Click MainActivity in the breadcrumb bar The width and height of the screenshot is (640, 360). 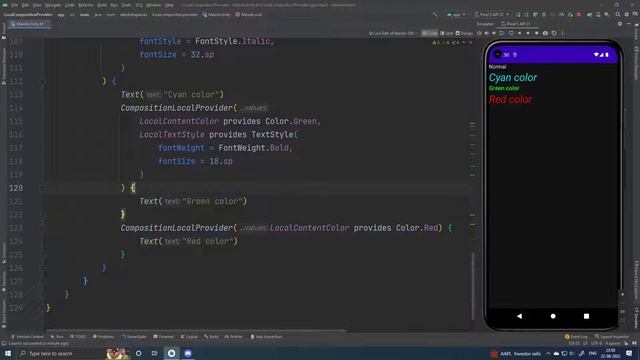click(x=216, y=15)
